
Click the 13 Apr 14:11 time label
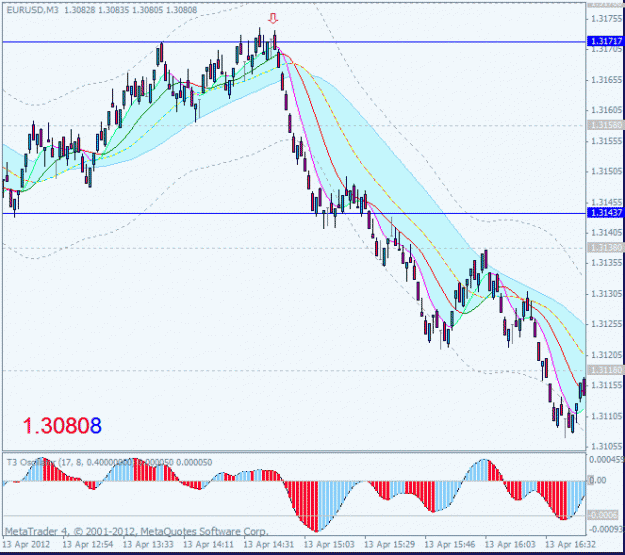(208, 544)
